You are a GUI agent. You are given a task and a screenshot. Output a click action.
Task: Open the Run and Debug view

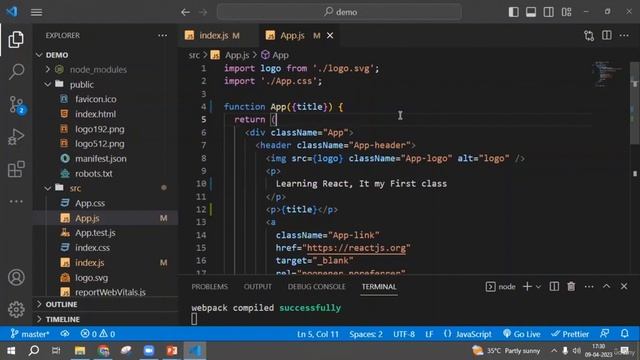[16, 137]
